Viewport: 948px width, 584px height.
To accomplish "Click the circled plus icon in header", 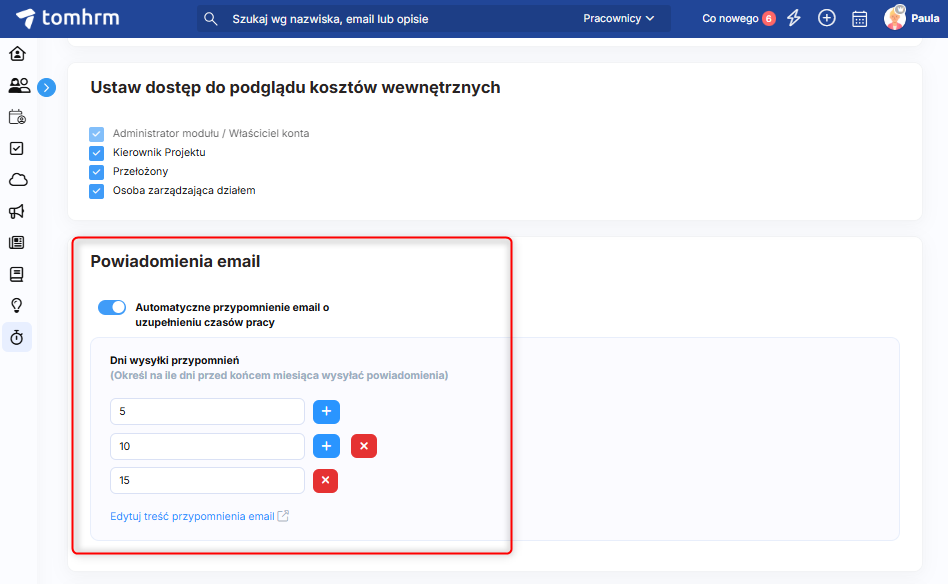I will click(826, 18).
